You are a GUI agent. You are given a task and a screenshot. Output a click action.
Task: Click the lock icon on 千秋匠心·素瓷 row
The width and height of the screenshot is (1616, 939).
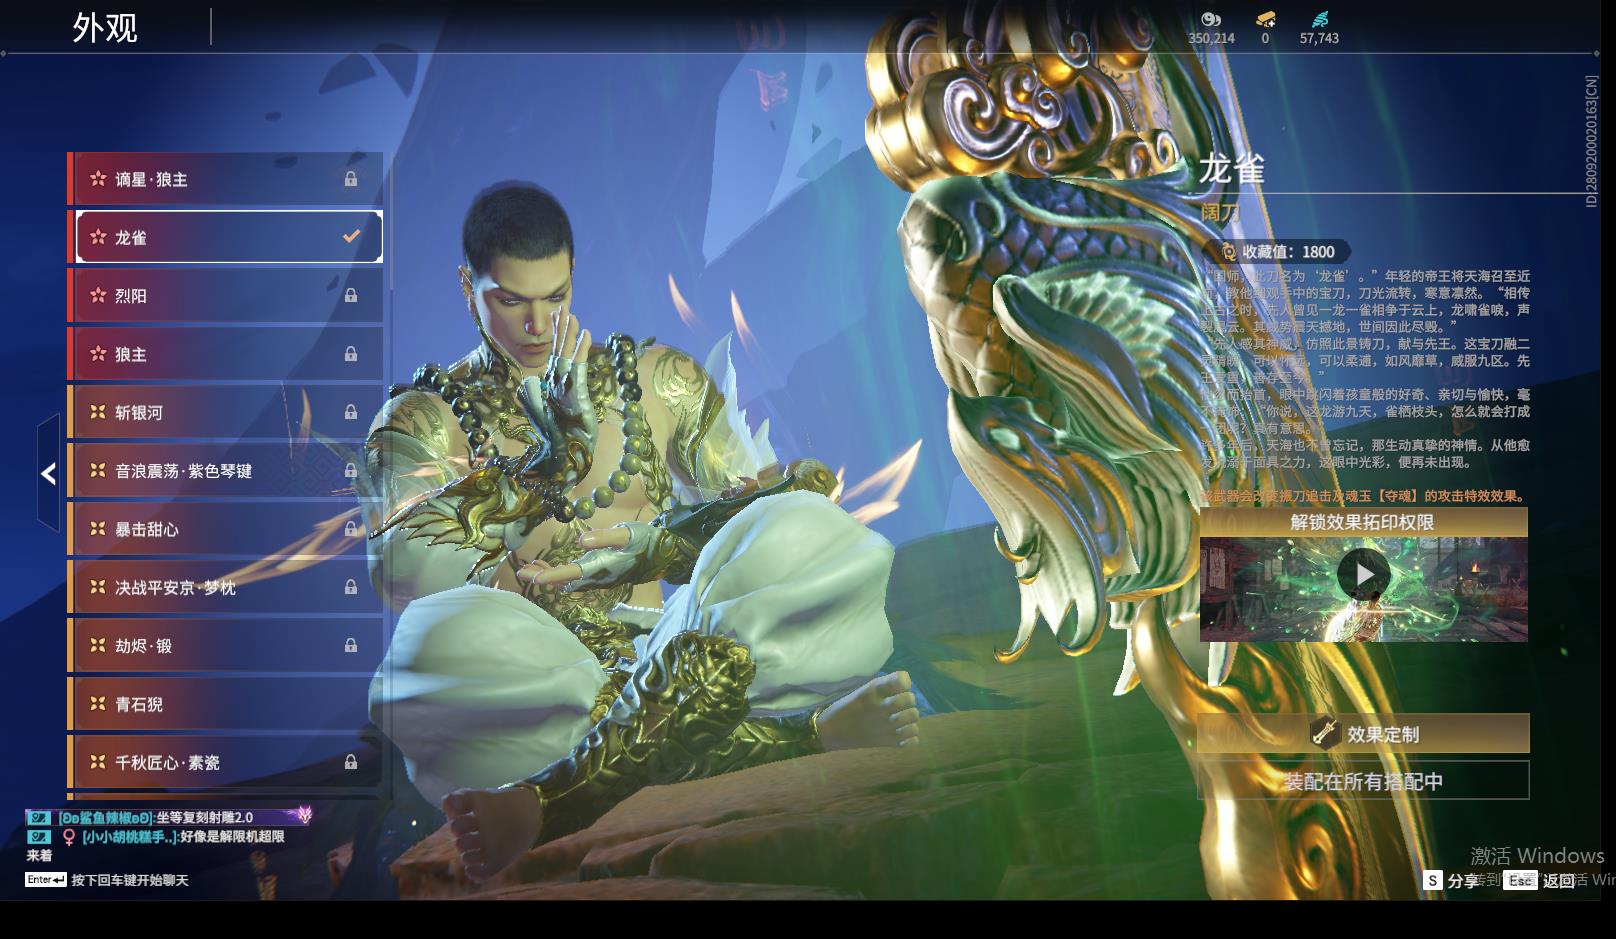click(x=351, y=762)
